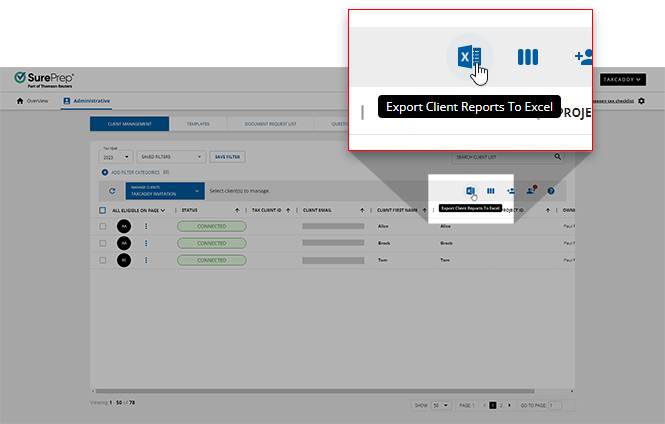Focus the Go To Page input

point(555,405)
